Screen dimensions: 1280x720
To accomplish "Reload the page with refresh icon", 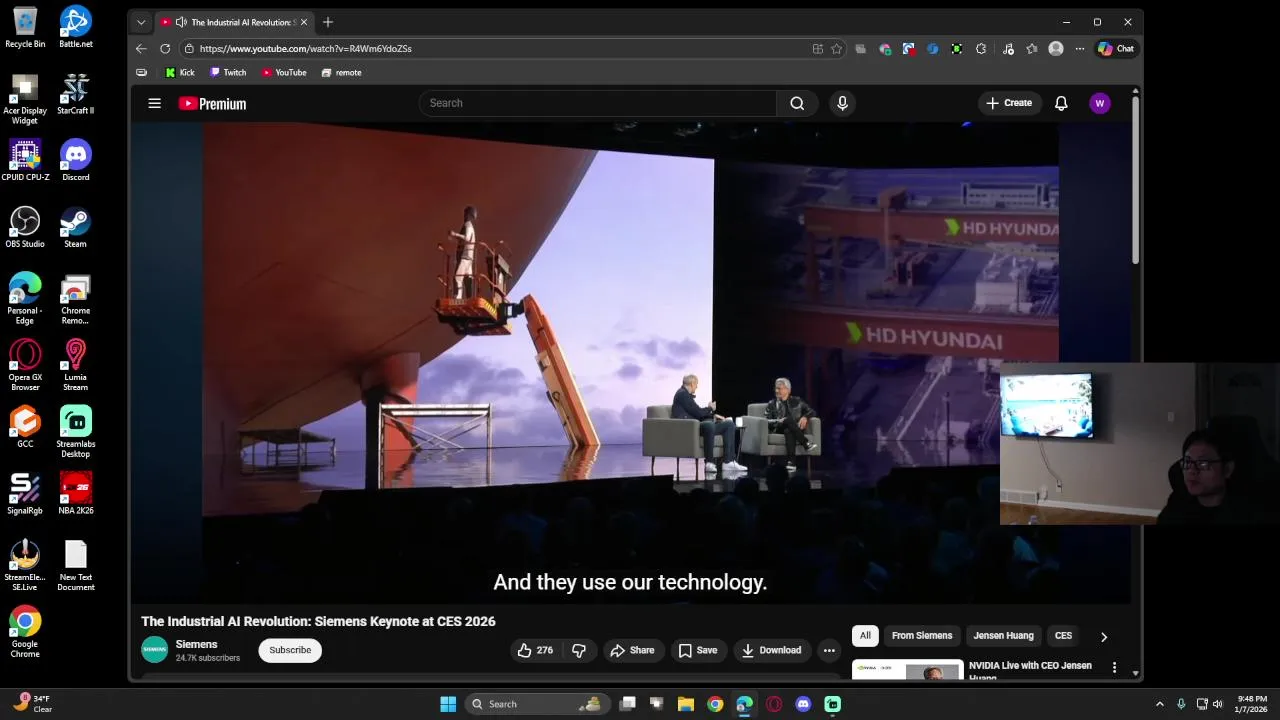I will pyautogui.click(x=165, y=48).
